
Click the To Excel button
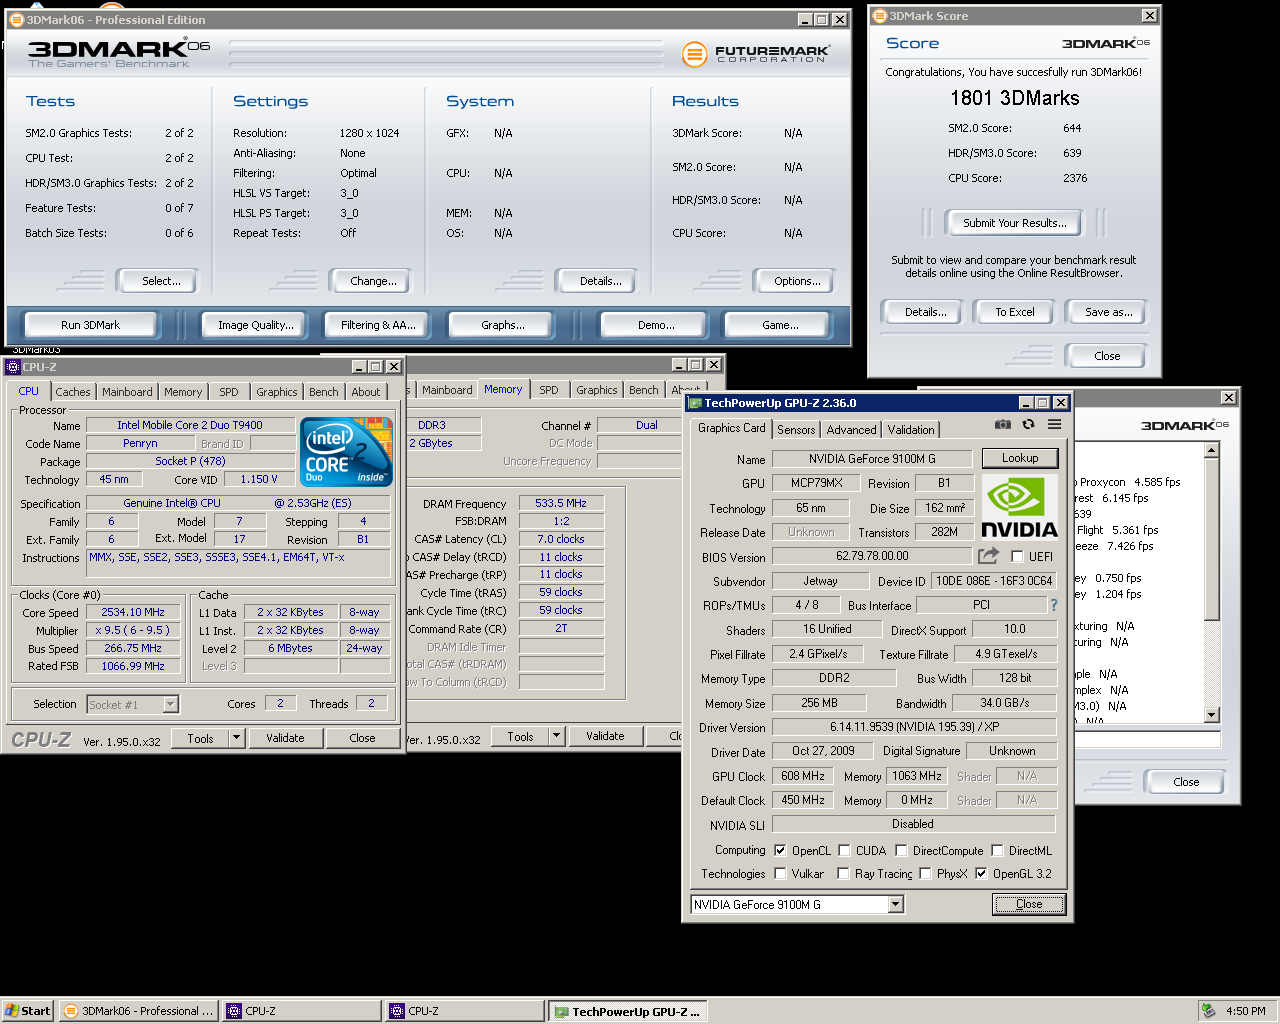pos(1014,312)
